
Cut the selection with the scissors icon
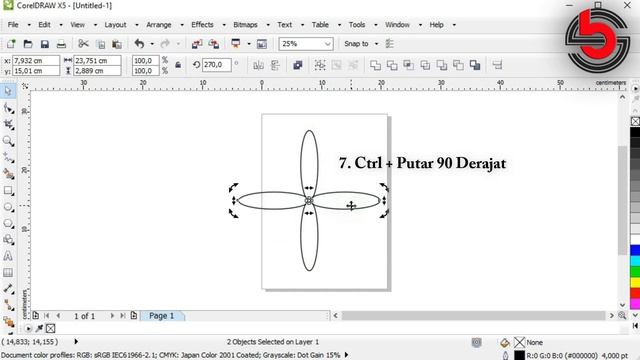coord(83,44)
